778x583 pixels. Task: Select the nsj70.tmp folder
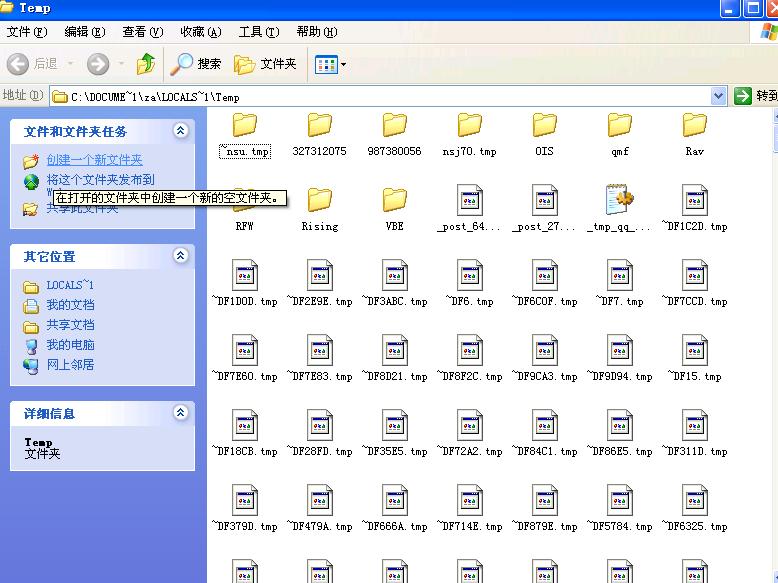[469, 135]
